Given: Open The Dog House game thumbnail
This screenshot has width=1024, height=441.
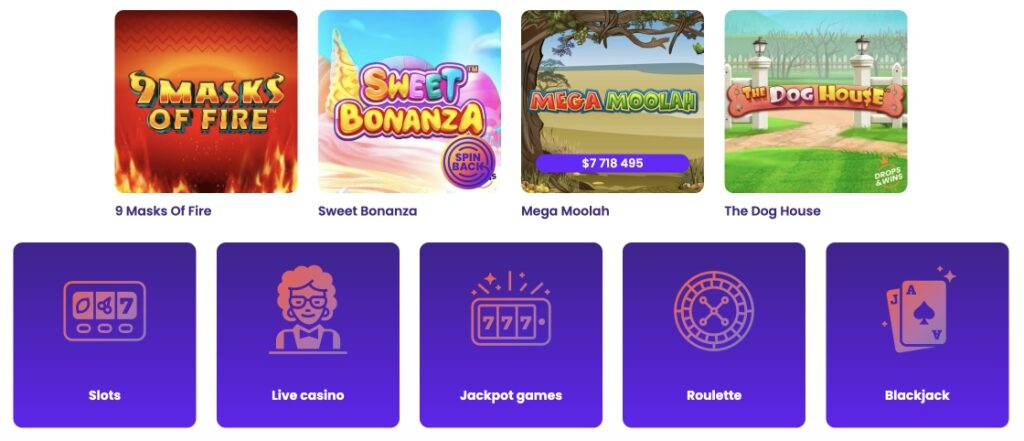Looking at the screenshot, I should pyautogui.click(x=816, y=101).
